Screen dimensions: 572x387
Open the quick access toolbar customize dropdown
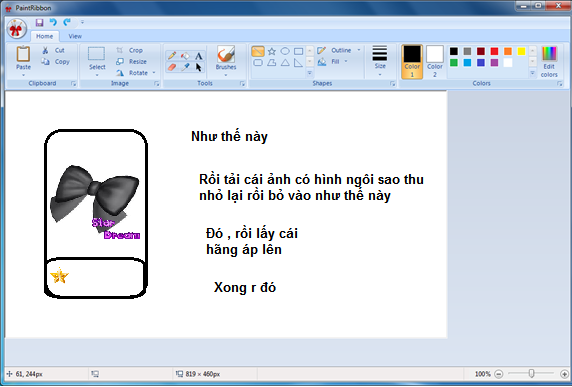click(x=82, y=23)
